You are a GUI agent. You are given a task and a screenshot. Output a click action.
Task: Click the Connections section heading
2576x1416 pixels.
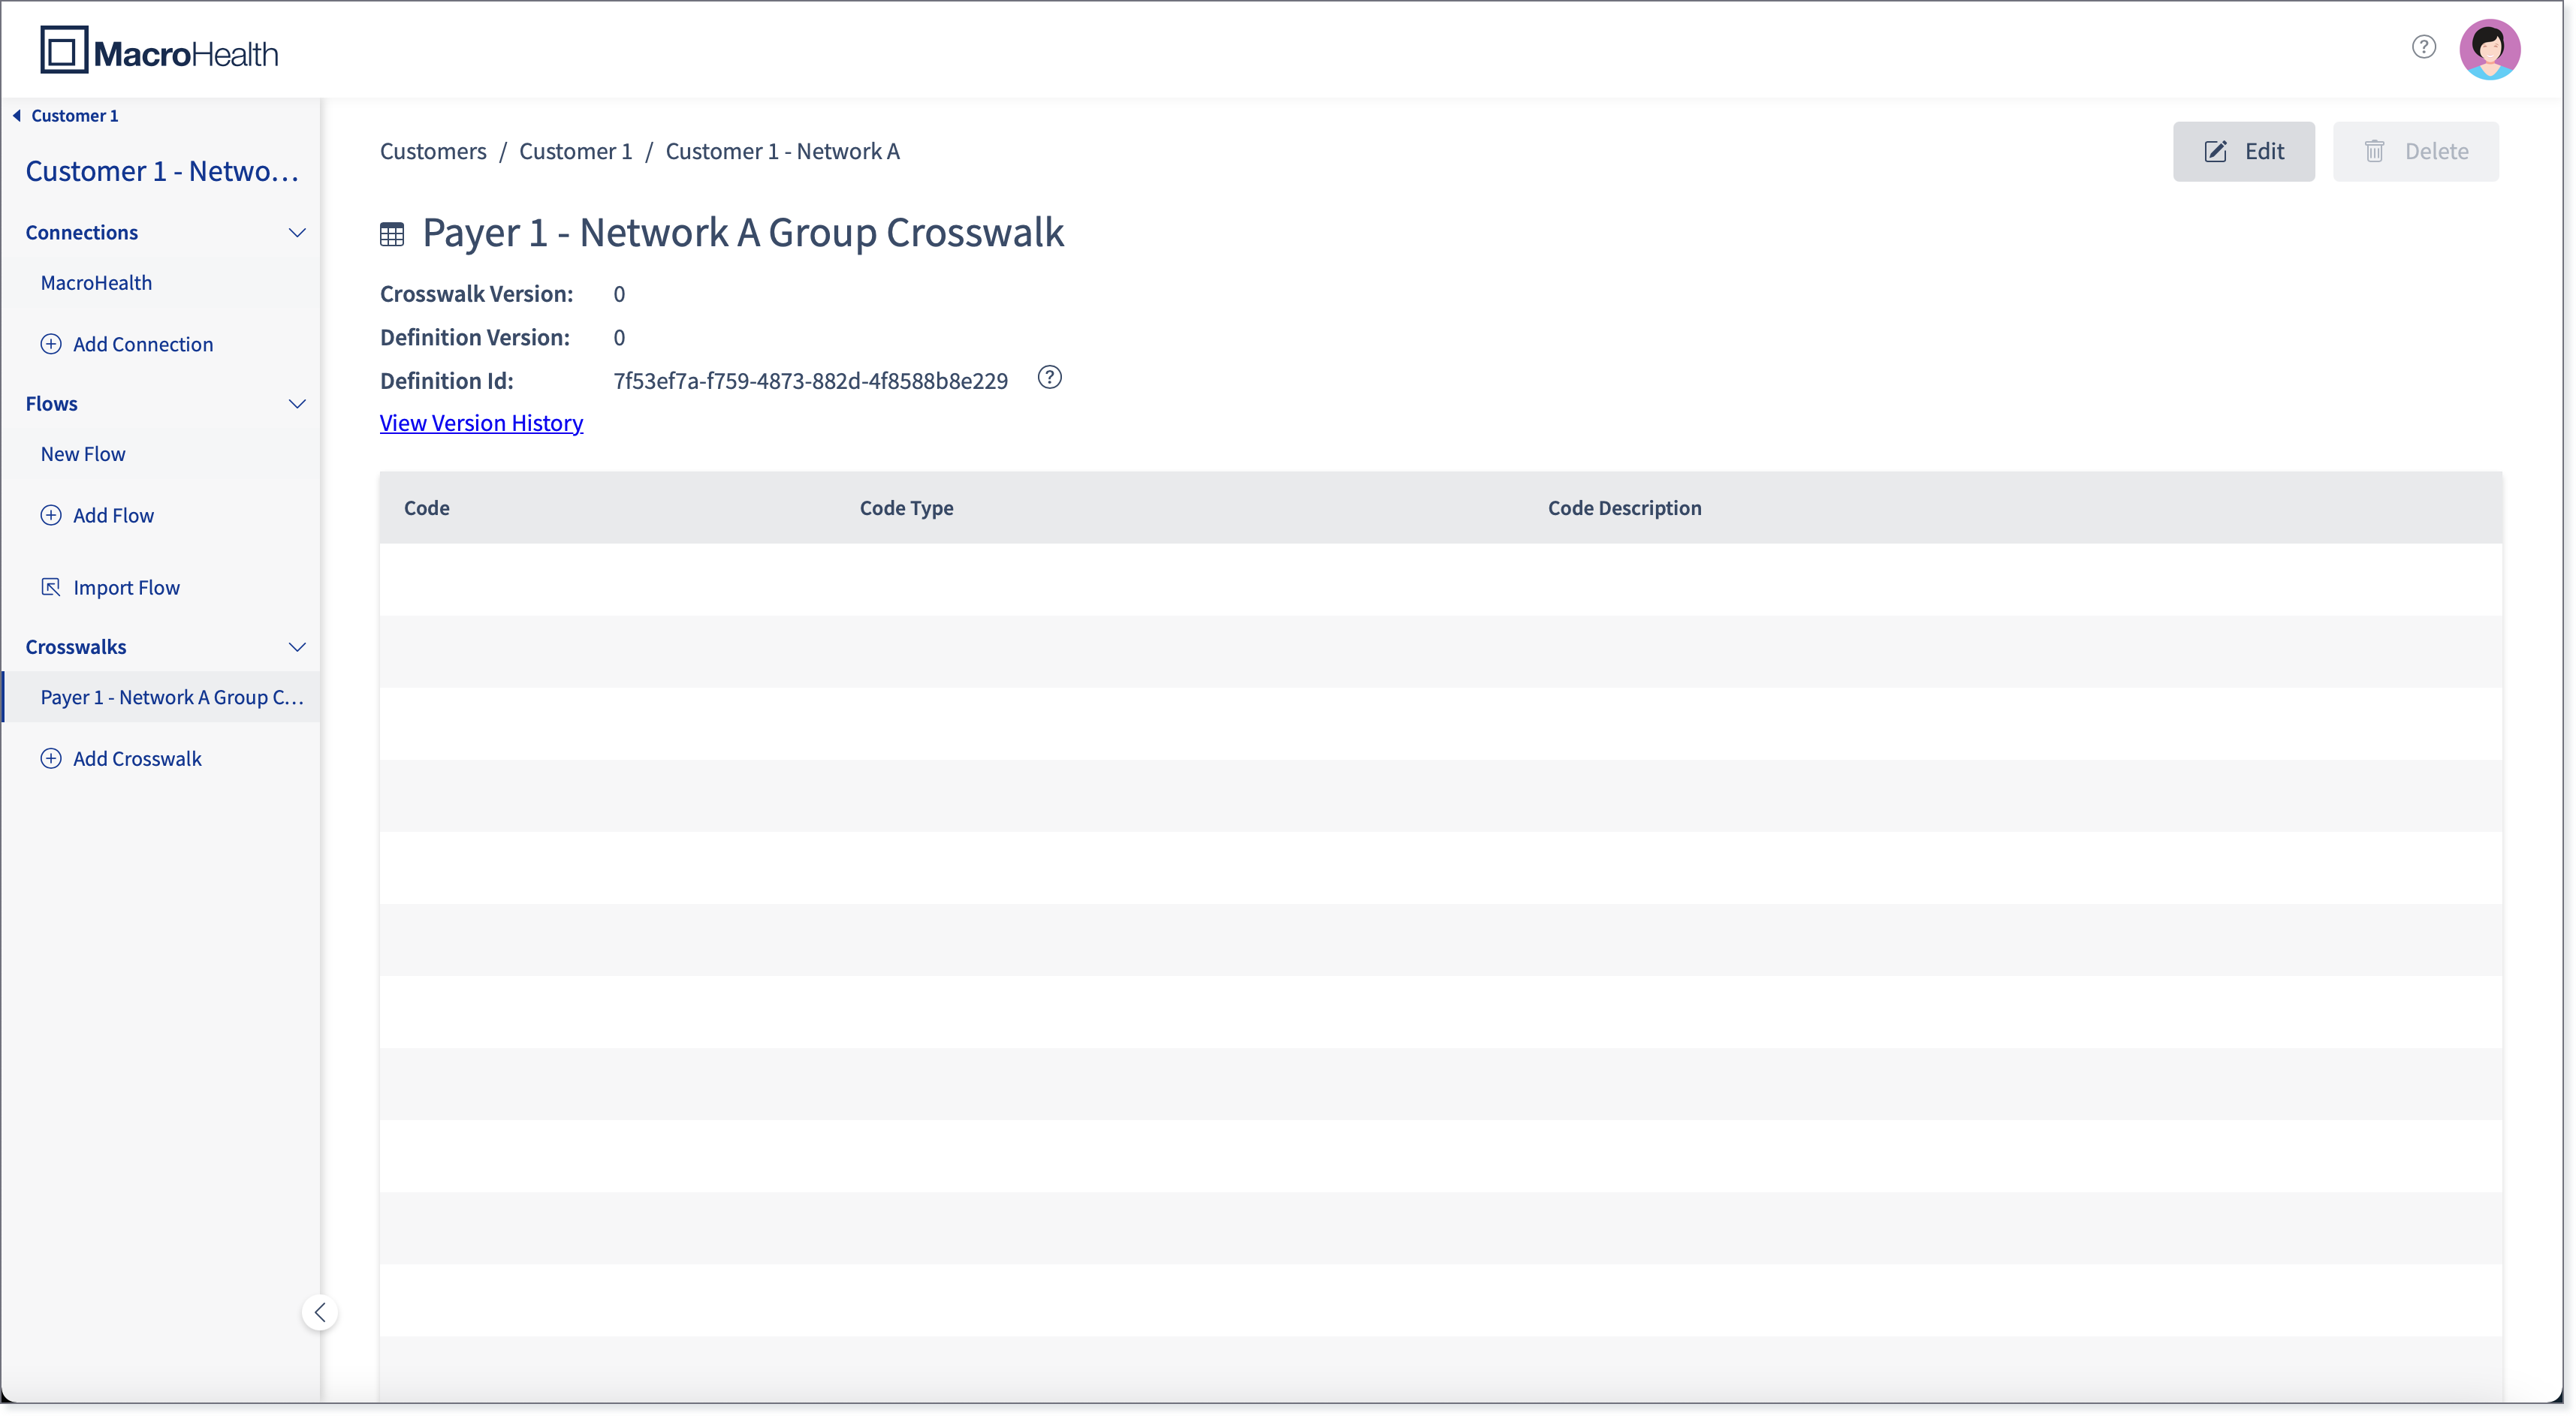[x=82, y=232]
